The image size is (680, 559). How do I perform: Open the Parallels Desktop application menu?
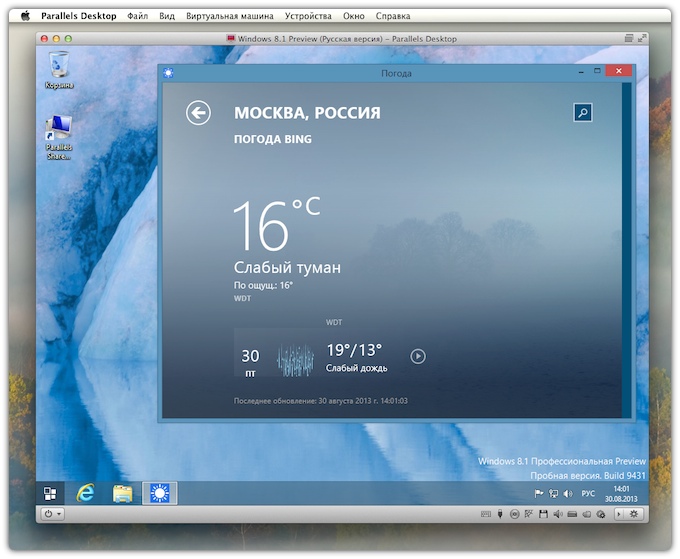78,16
